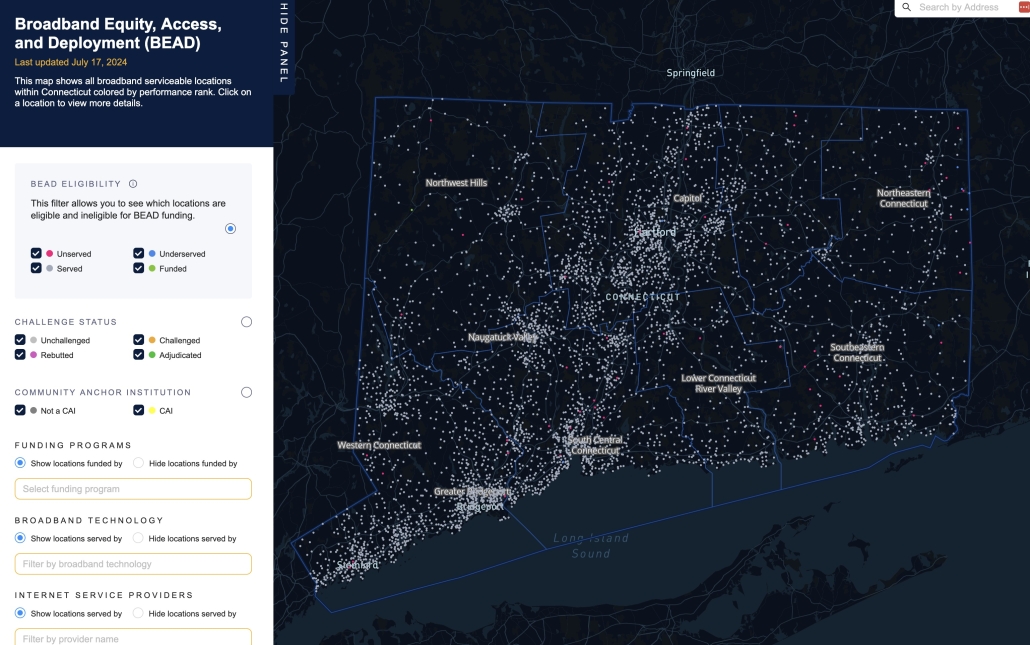Select the Challenge Status color-by radio button

pyautogui.click(x=246, y=322)
